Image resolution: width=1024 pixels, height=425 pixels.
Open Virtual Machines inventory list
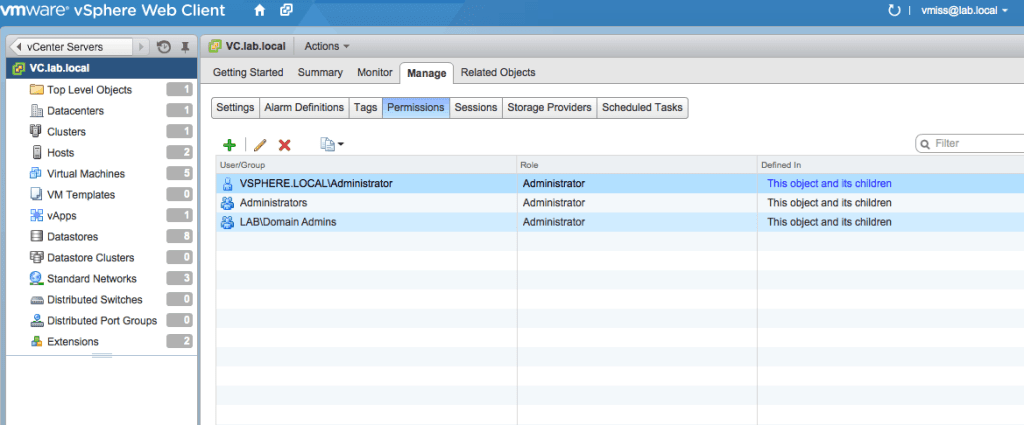[86, 174]
